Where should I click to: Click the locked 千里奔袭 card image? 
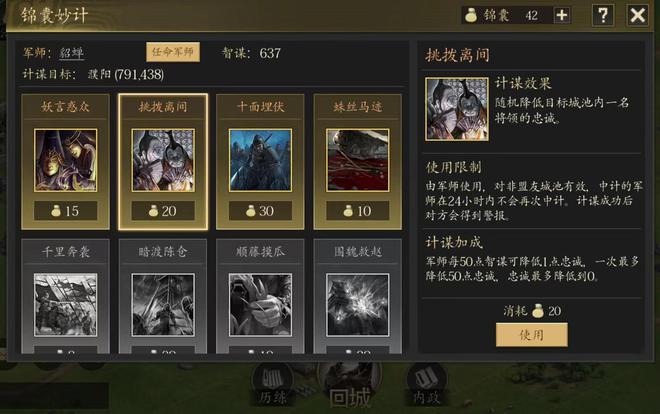tap(65, 305)
